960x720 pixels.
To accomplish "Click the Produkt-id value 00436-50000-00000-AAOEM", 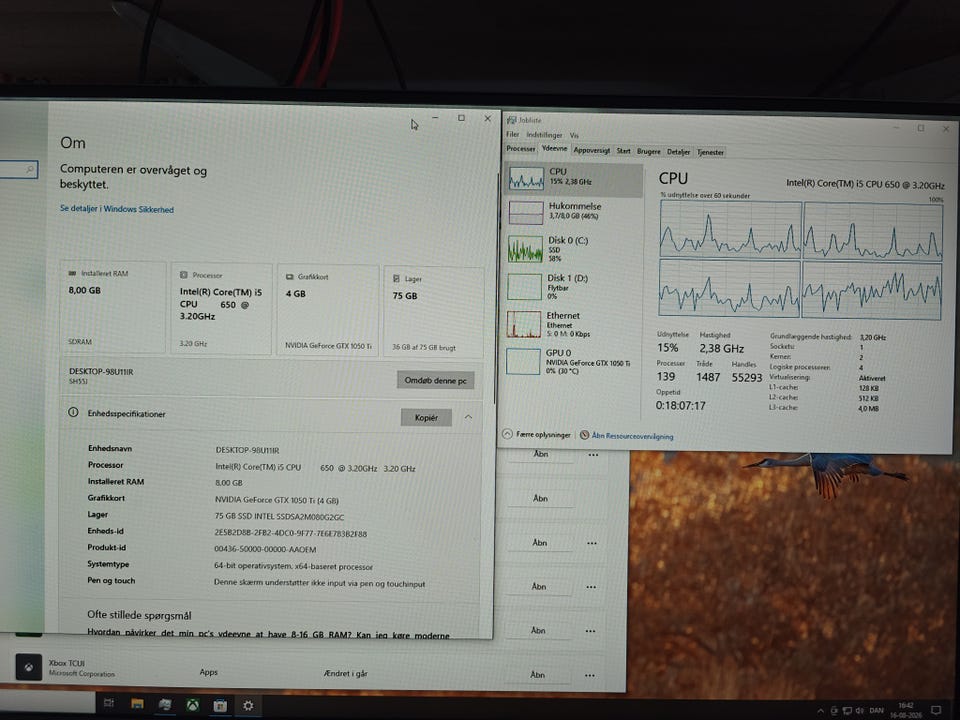I will (265, 549).
